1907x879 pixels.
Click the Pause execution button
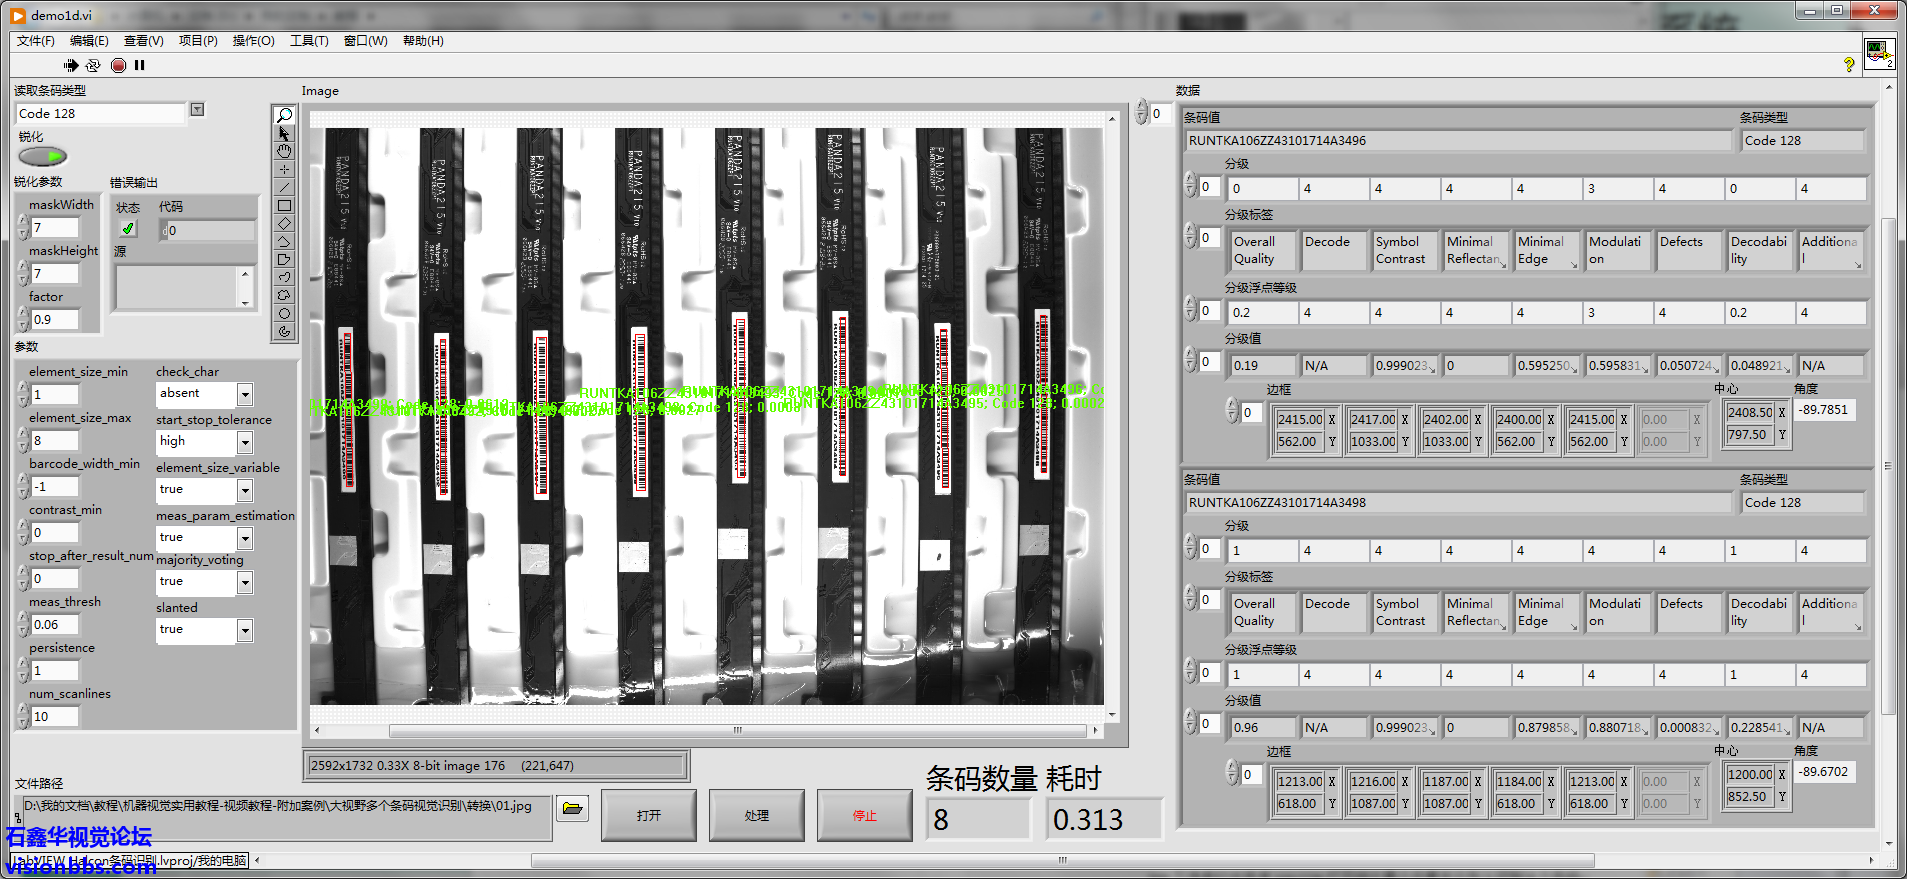click(x=140, y=65)
